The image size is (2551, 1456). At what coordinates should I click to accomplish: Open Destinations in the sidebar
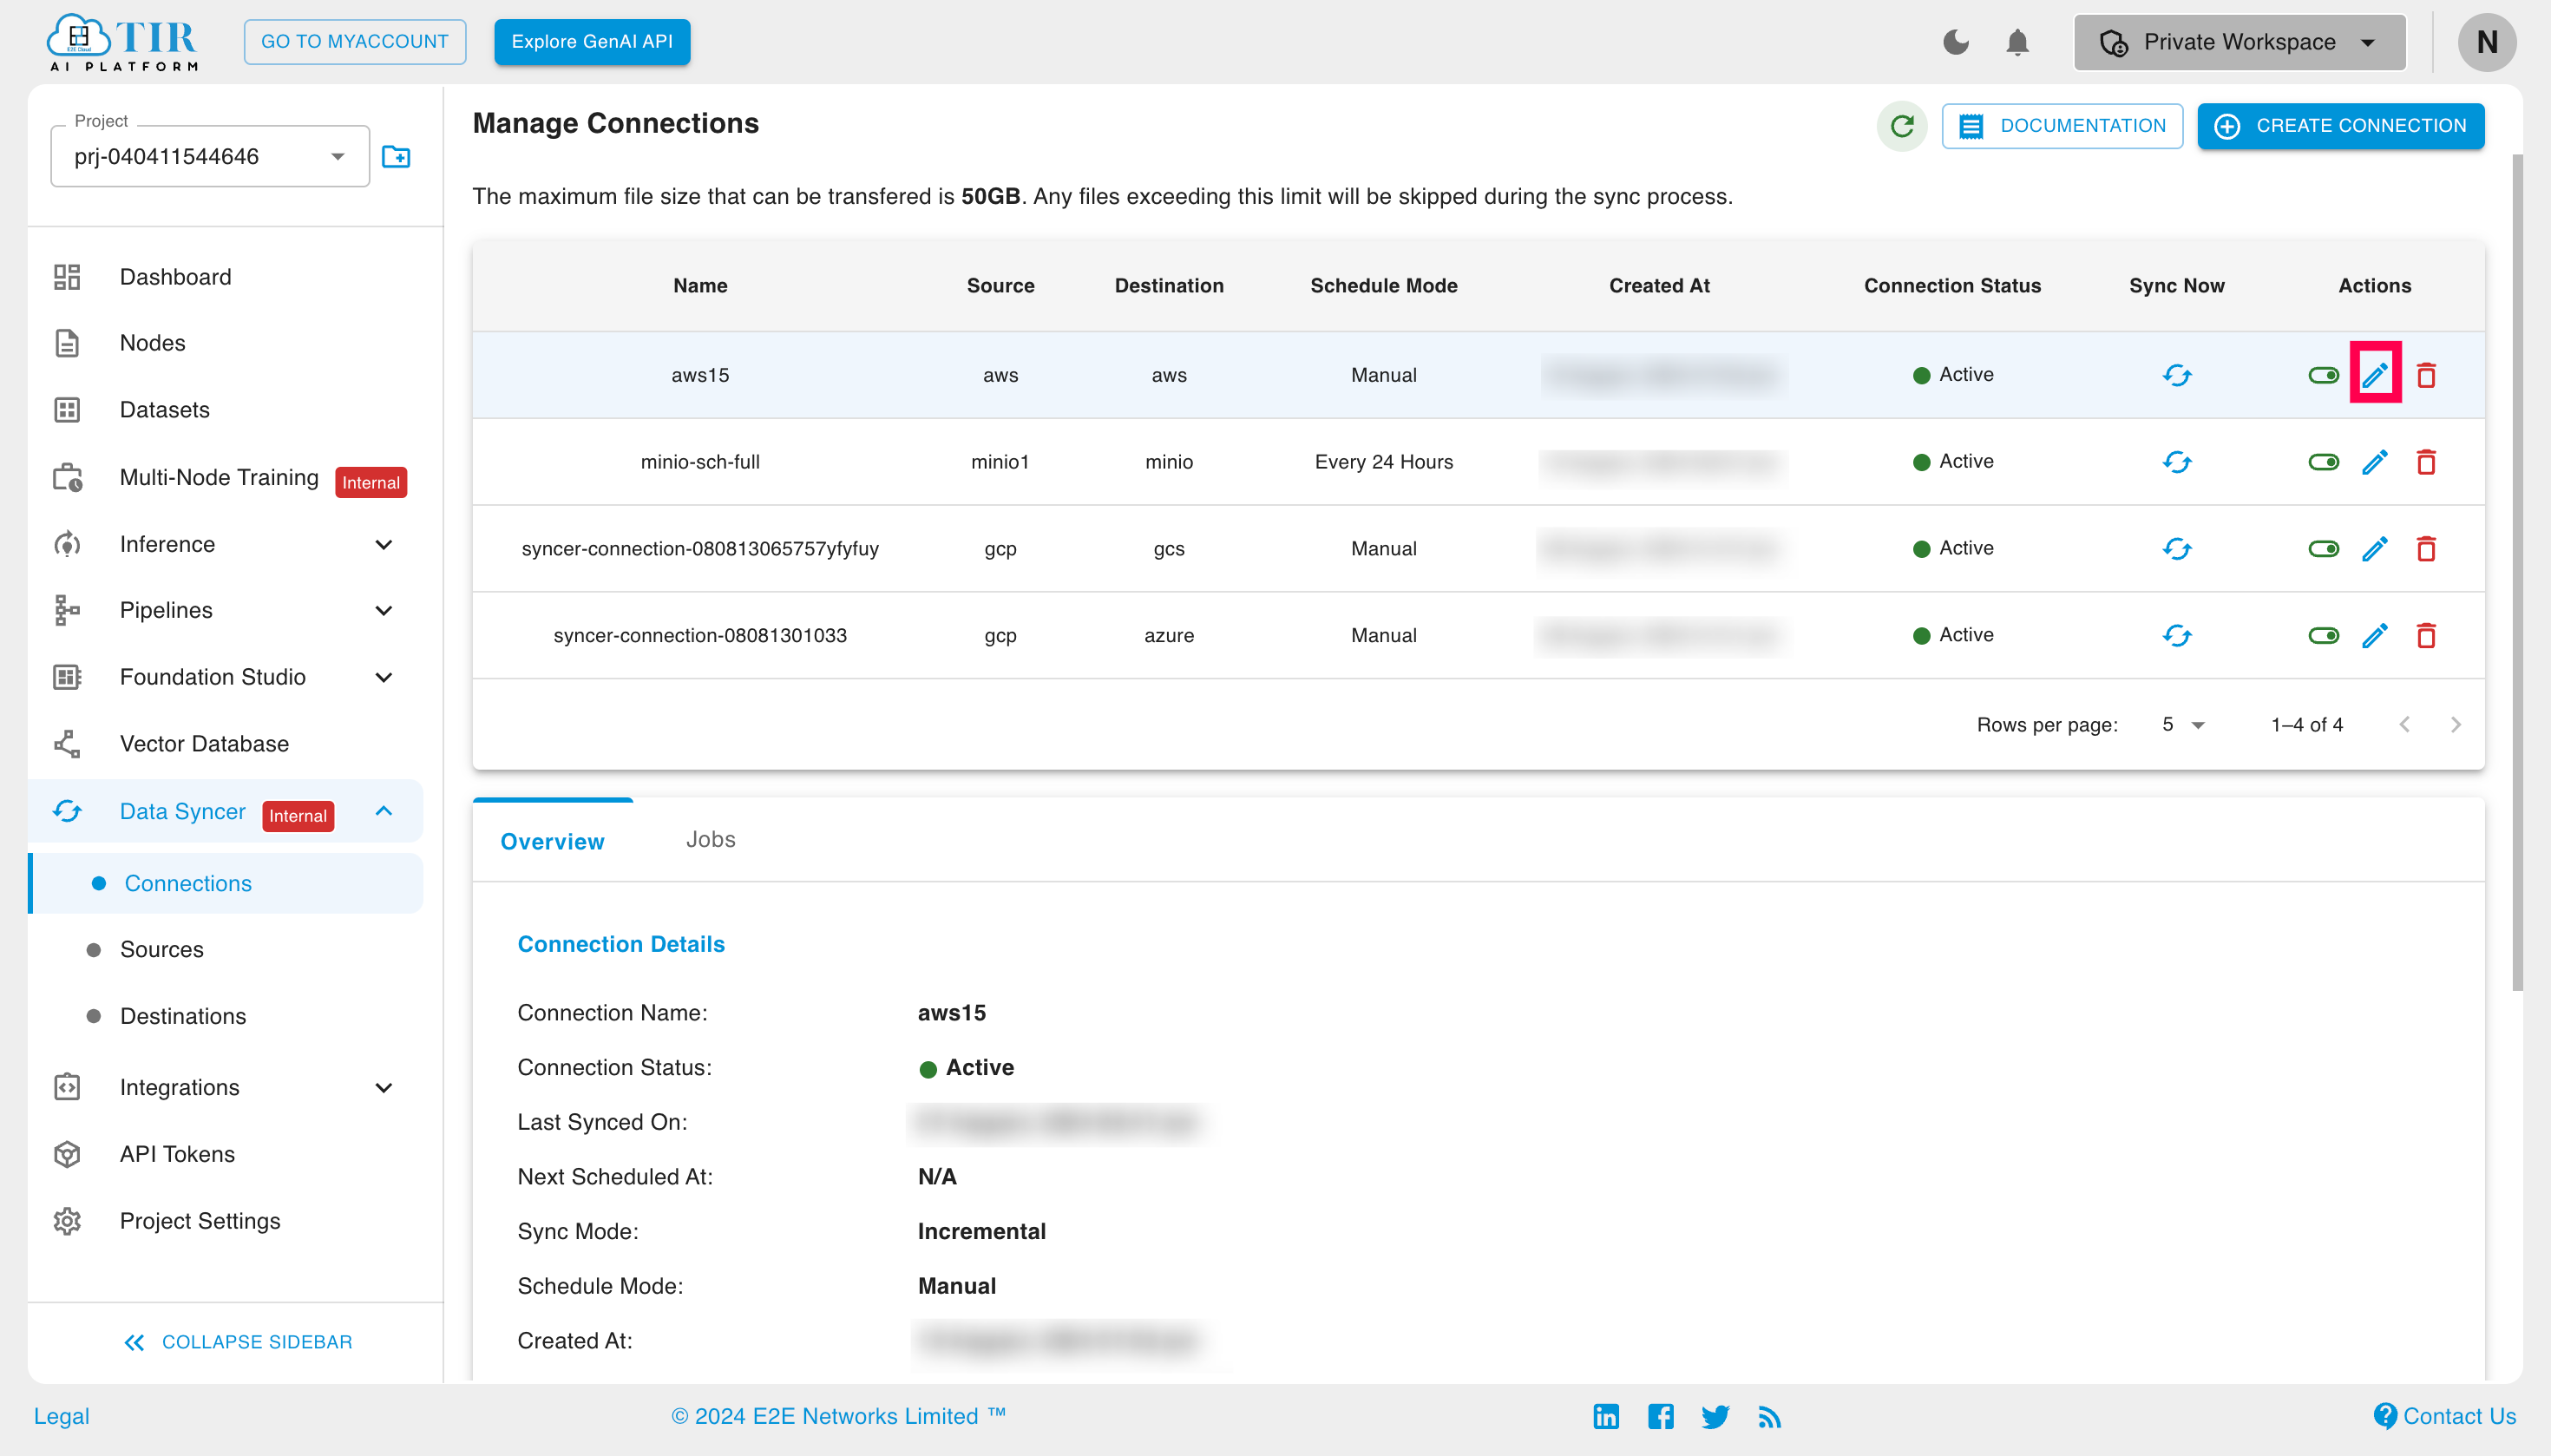(183, 1016)
